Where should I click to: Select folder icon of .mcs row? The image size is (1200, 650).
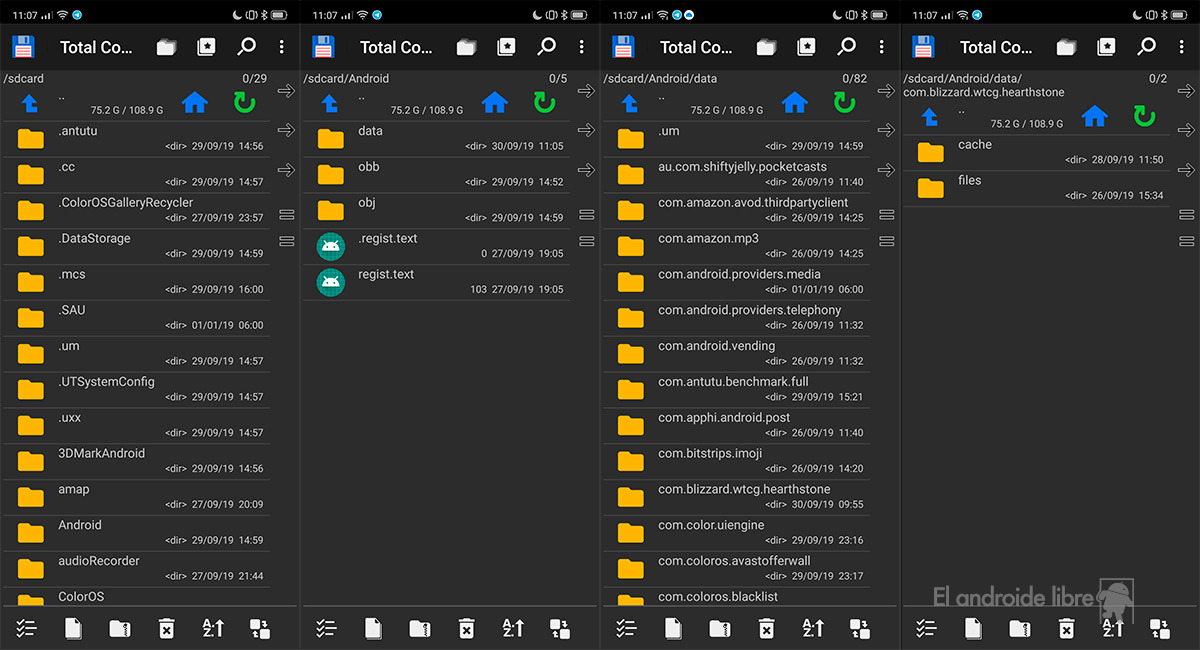31,282
